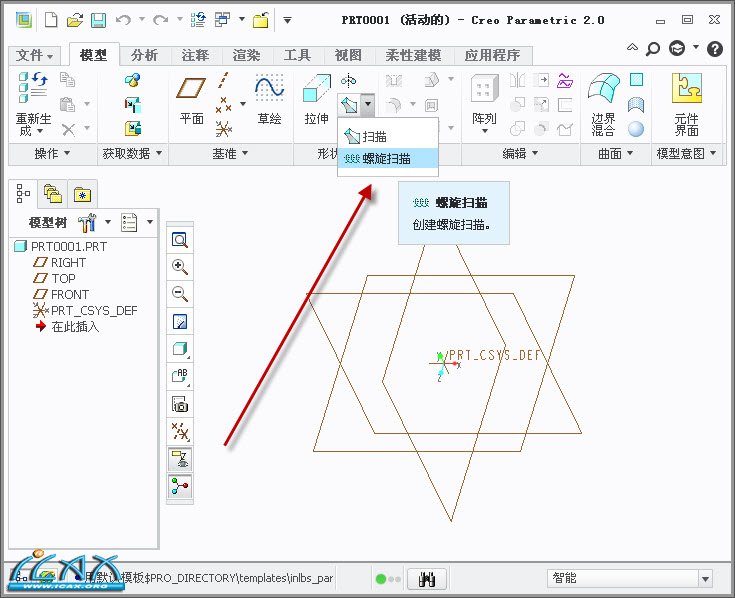Click the Component Interface (元件界面) icon
The width and height of the screenshot is (735, 598).
coord(686,104)
